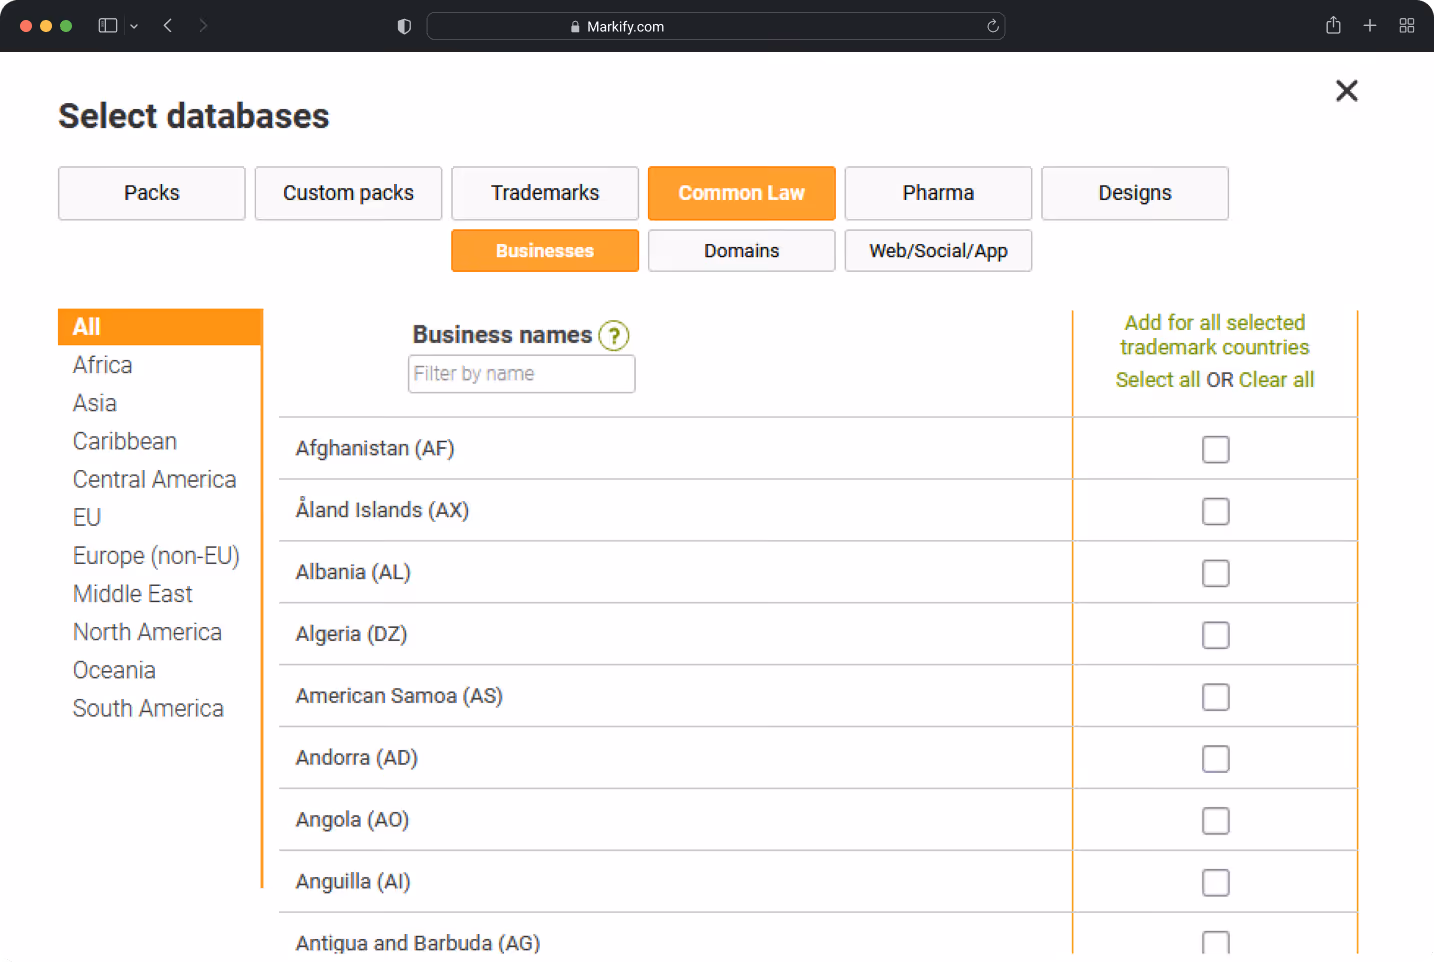
Task: Switch to Web/Social/App sub-tab
Action: pos(938,251)
